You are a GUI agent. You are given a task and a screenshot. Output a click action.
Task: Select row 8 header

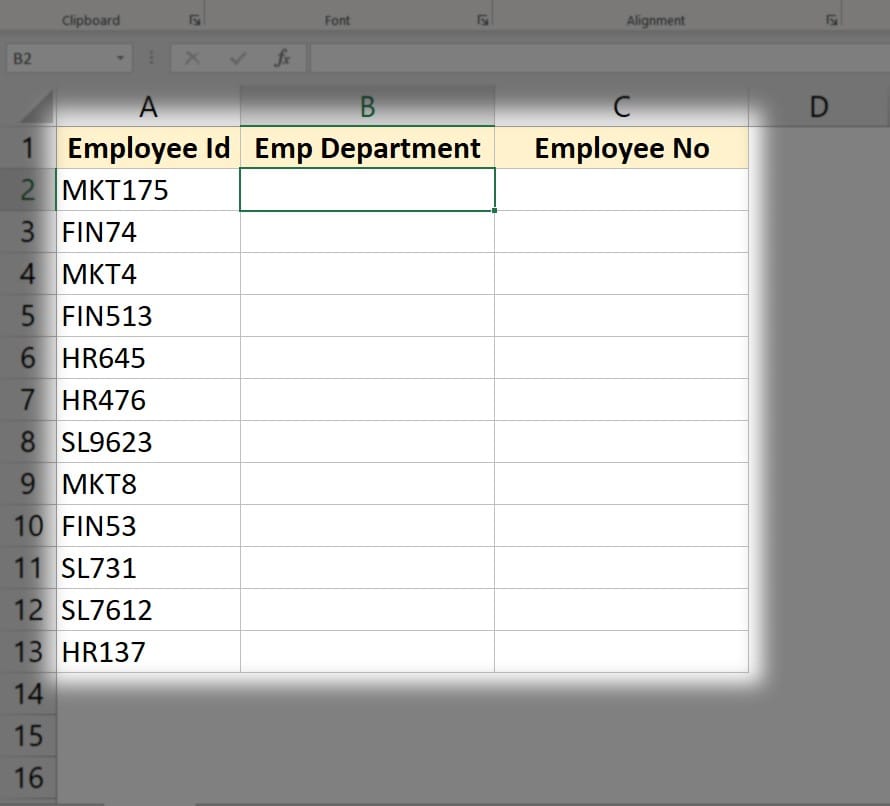click(28, 442)
